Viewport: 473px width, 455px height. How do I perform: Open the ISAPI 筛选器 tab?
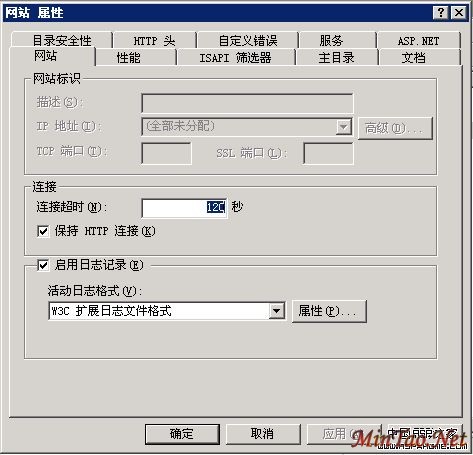[x=236, y=57]
